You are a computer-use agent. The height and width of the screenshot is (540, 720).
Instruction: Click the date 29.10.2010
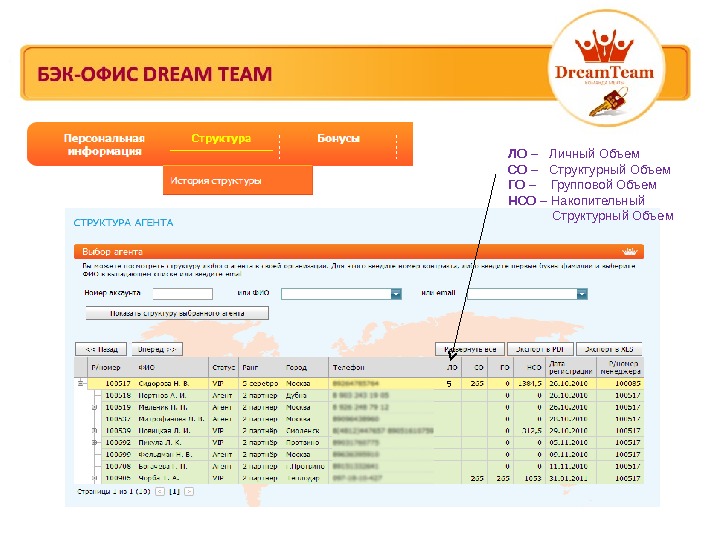568,431
